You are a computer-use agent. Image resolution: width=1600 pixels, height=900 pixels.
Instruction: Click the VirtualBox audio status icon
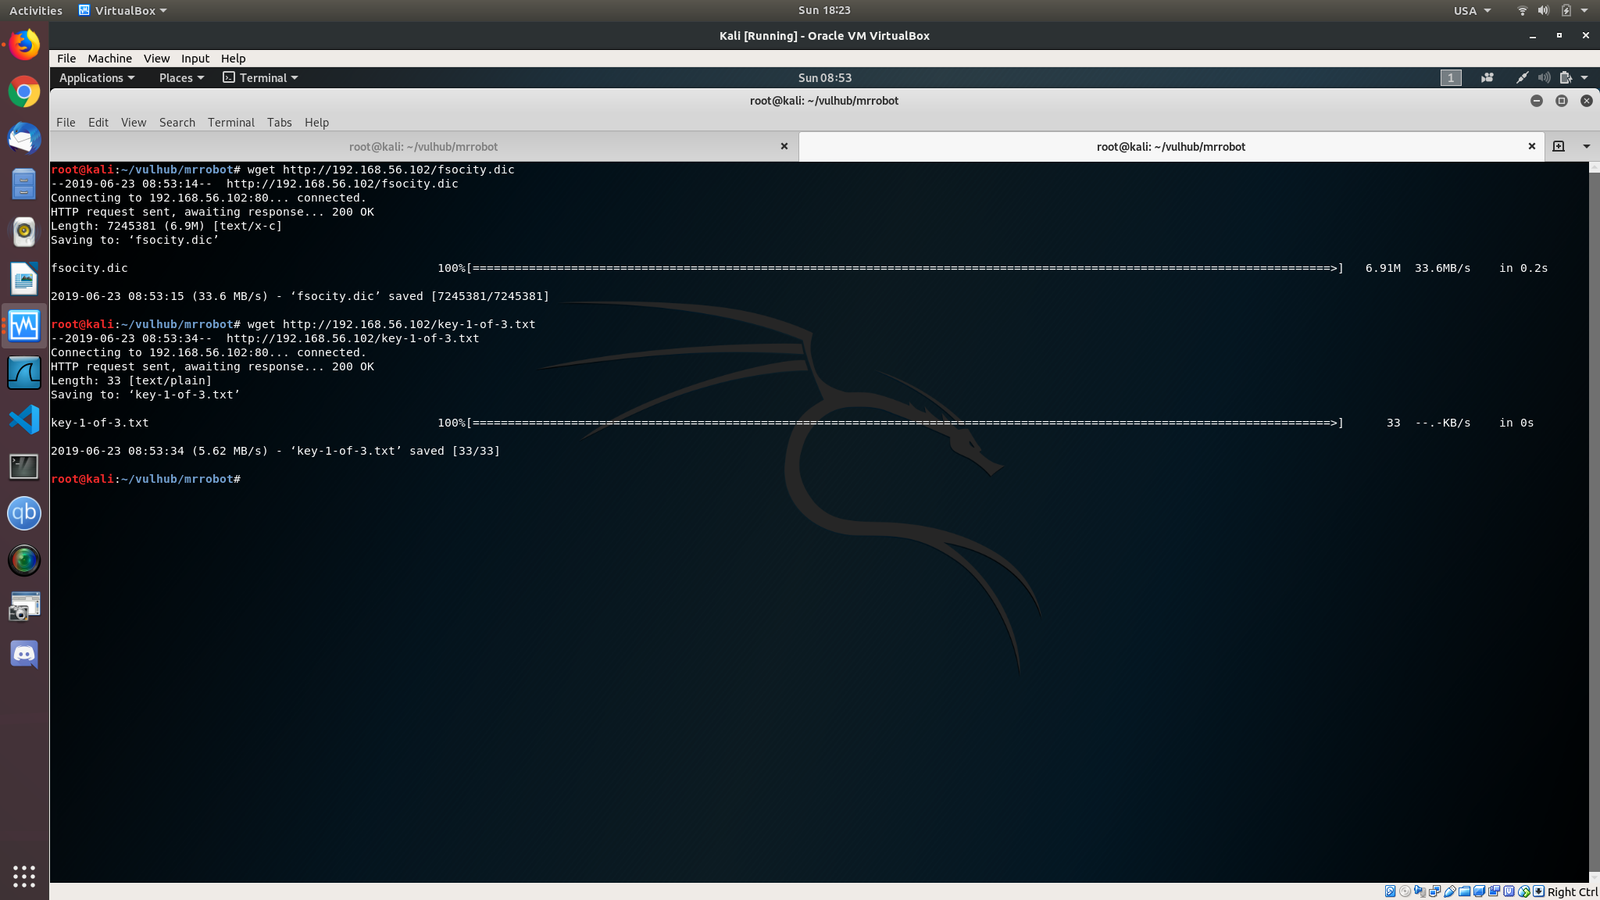click(x=1419, y=892)
